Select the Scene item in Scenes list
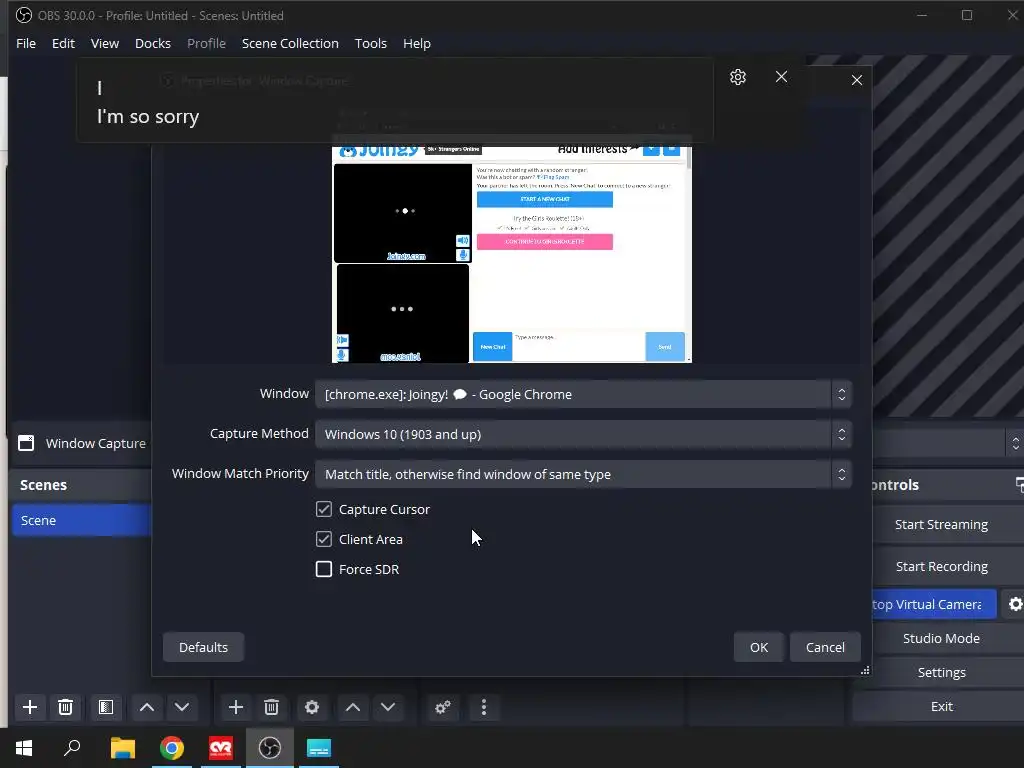 81,520
